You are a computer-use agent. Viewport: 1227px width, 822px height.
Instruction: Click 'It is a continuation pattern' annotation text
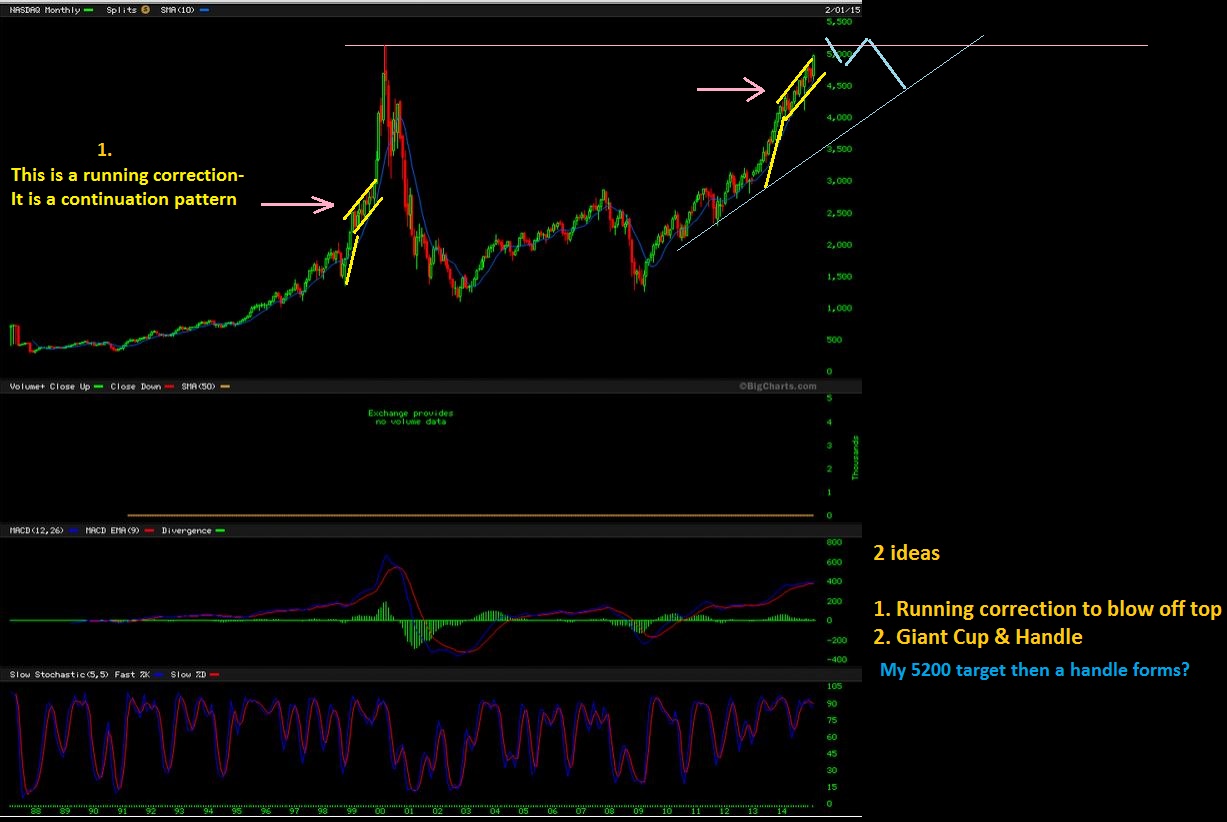coord(123,199)
